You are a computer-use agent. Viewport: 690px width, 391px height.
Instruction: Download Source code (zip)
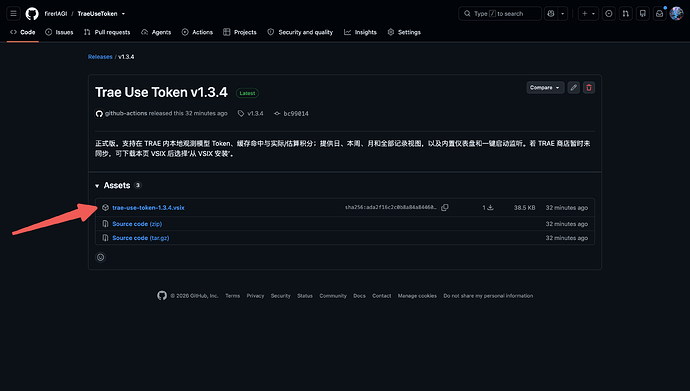[137, 224]
